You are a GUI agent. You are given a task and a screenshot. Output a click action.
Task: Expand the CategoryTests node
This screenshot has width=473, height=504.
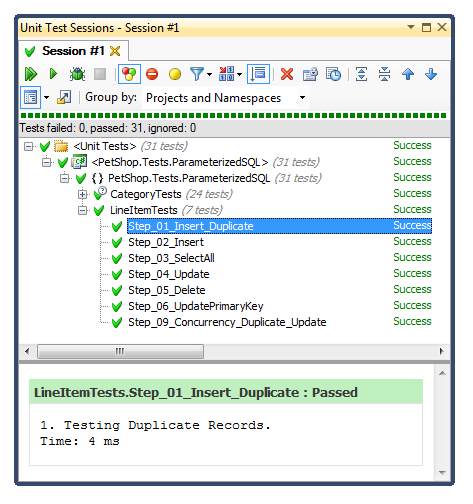coord(82,194)
